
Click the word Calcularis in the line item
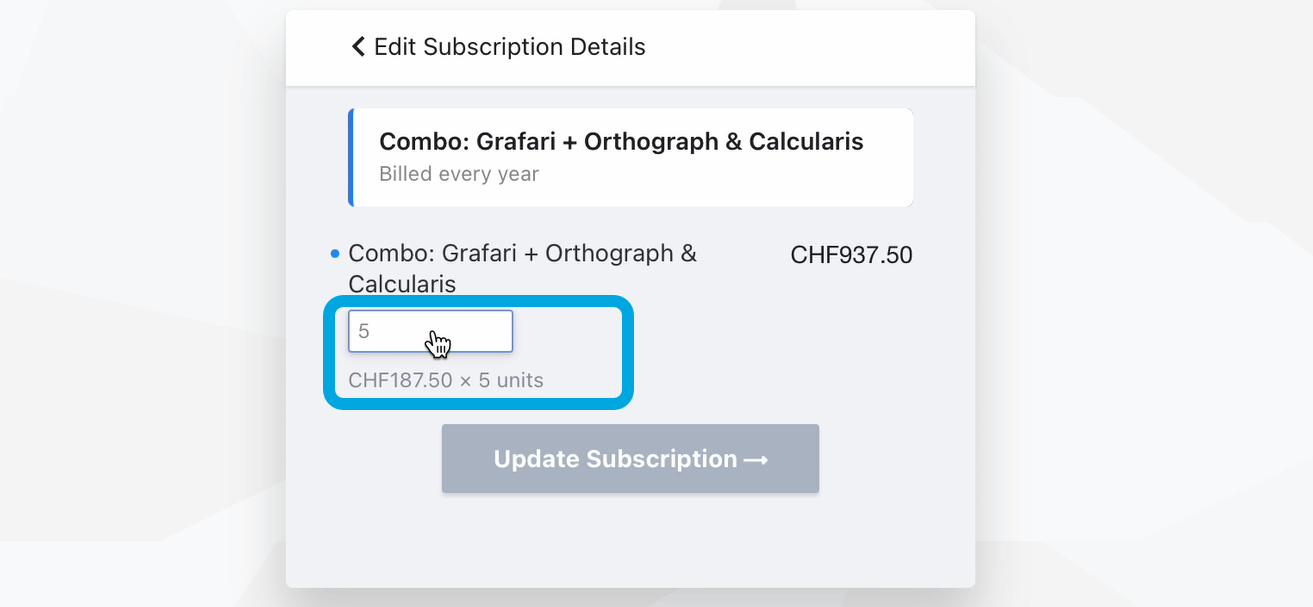[x=402, y=285]
